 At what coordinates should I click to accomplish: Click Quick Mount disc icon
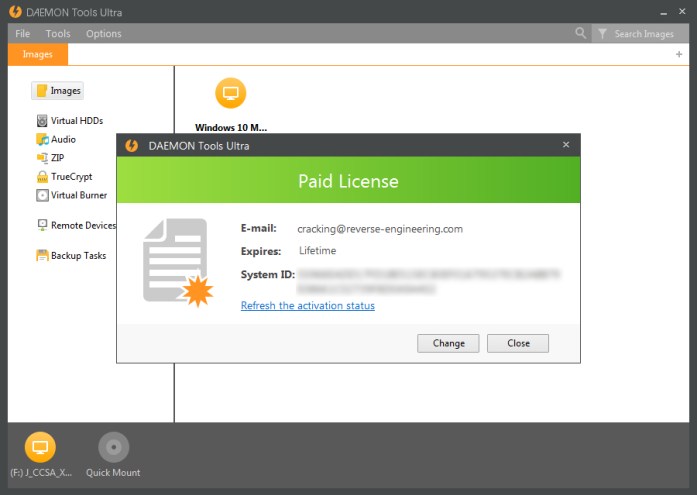click(x=113, y=447)
